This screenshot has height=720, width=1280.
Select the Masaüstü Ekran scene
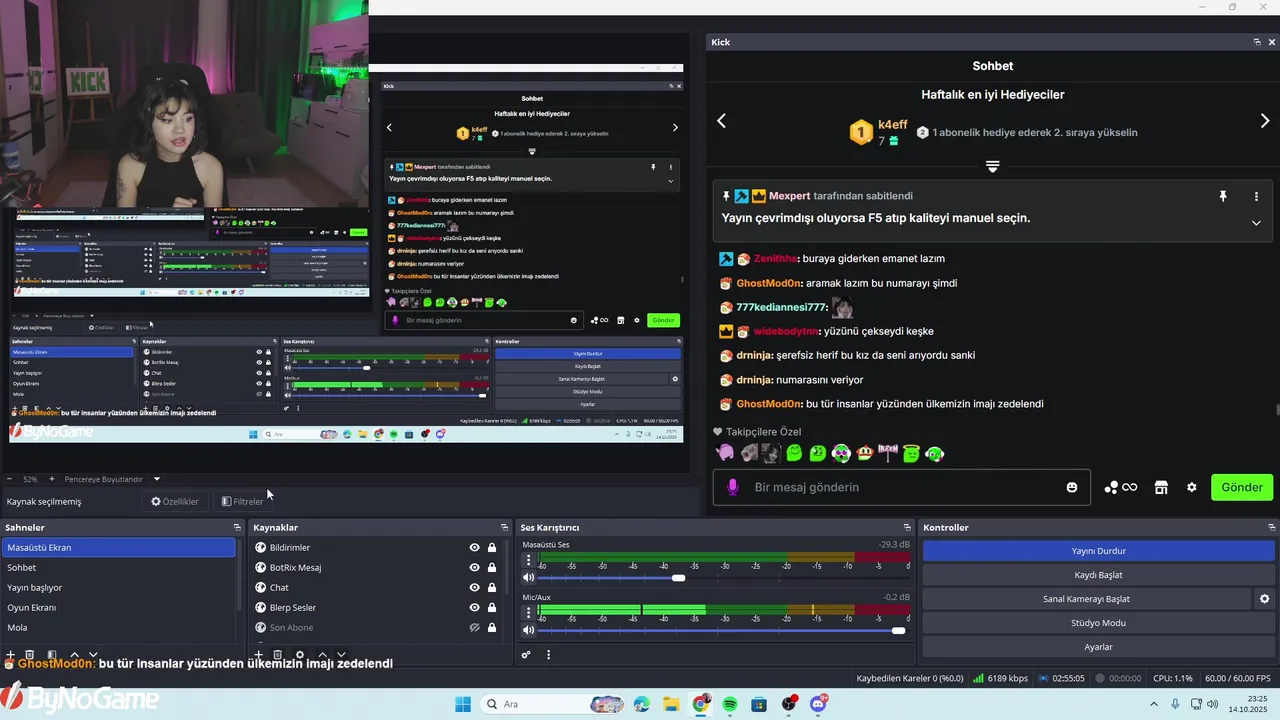118,547
